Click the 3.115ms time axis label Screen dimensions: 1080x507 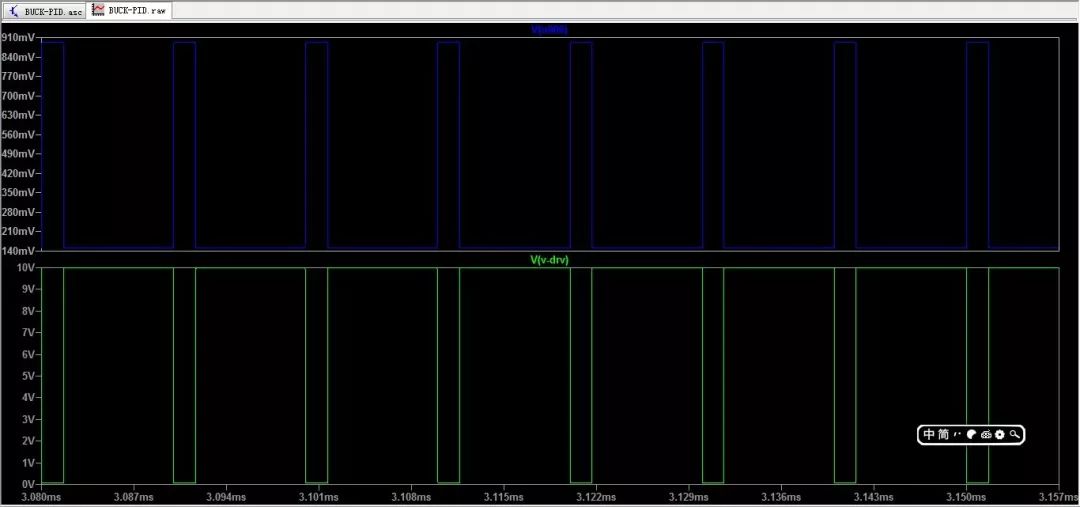[x=503, y=497]
